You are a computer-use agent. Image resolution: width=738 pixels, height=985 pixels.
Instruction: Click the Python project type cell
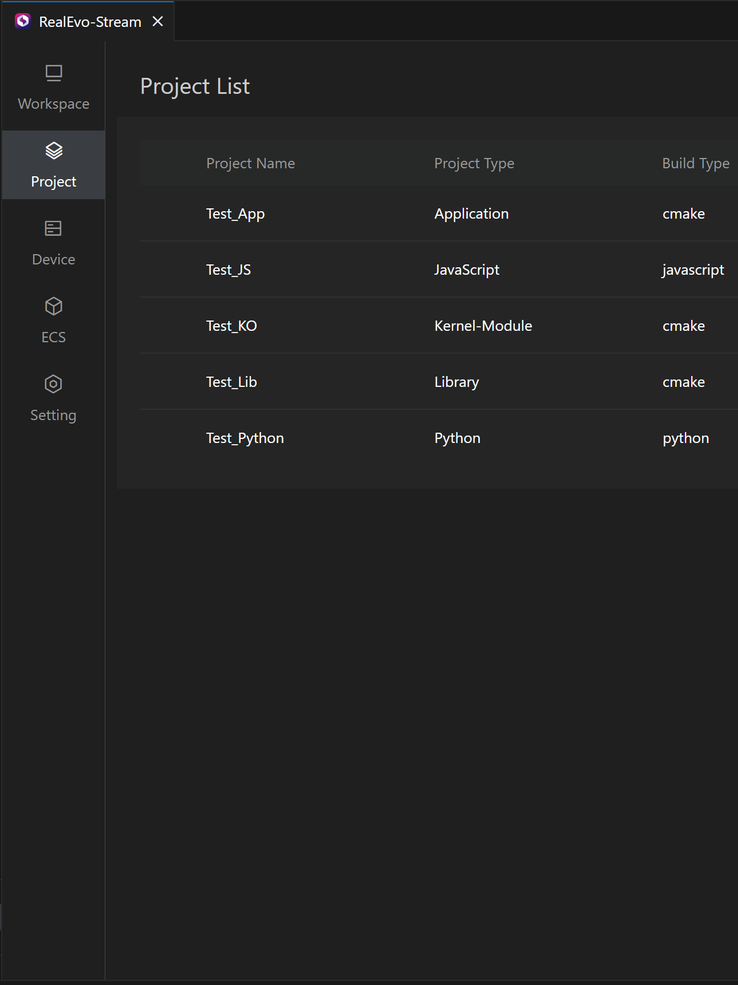pos(457,438)
